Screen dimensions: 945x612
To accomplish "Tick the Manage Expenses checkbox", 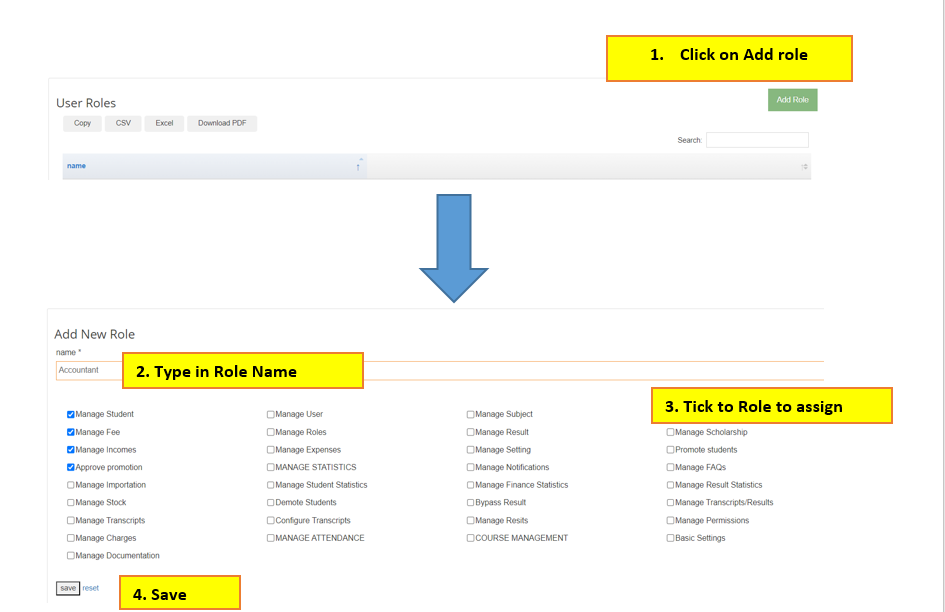I will tap(271, 450).
